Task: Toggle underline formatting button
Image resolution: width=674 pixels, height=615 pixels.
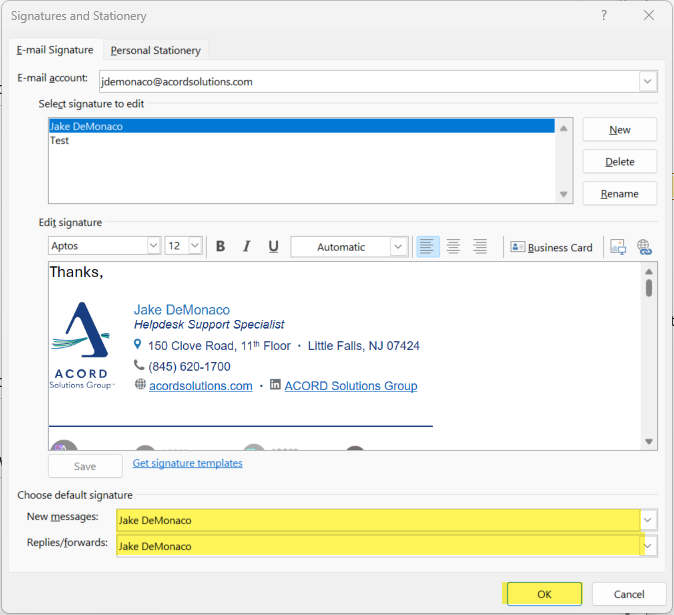Action: point(272,247)
